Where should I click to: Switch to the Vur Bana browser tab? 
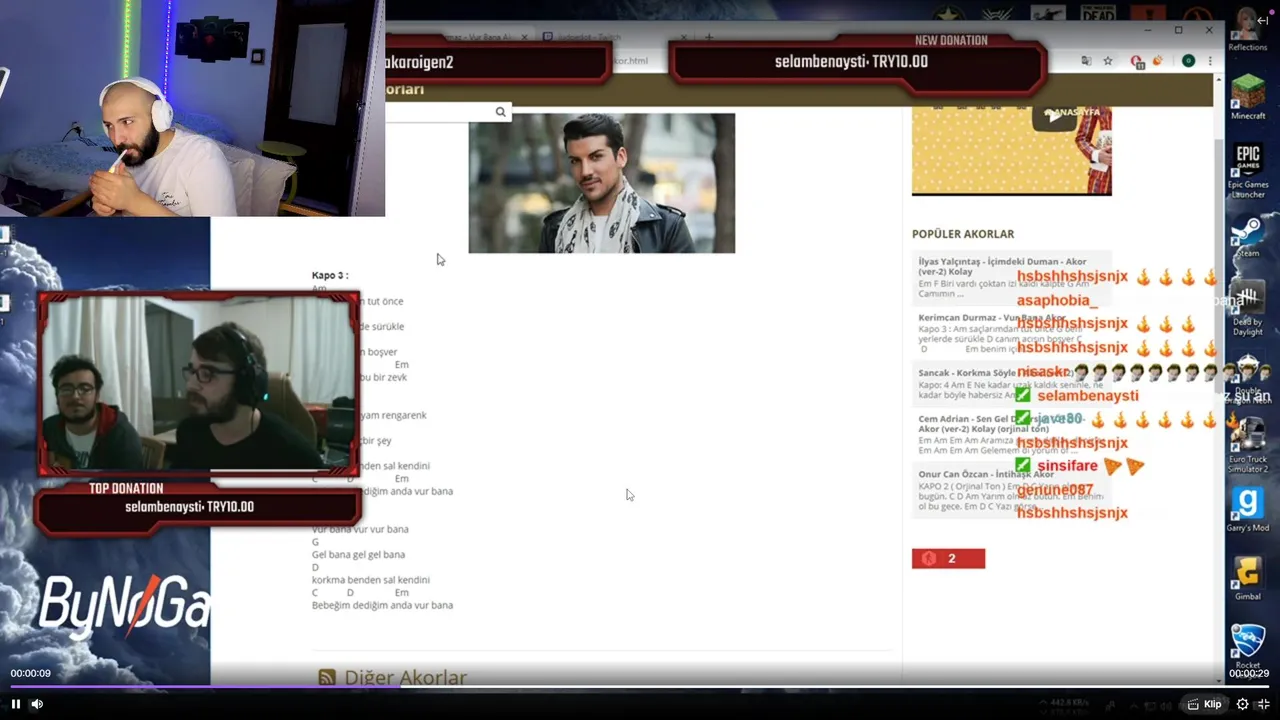click(x=460, y=37)
